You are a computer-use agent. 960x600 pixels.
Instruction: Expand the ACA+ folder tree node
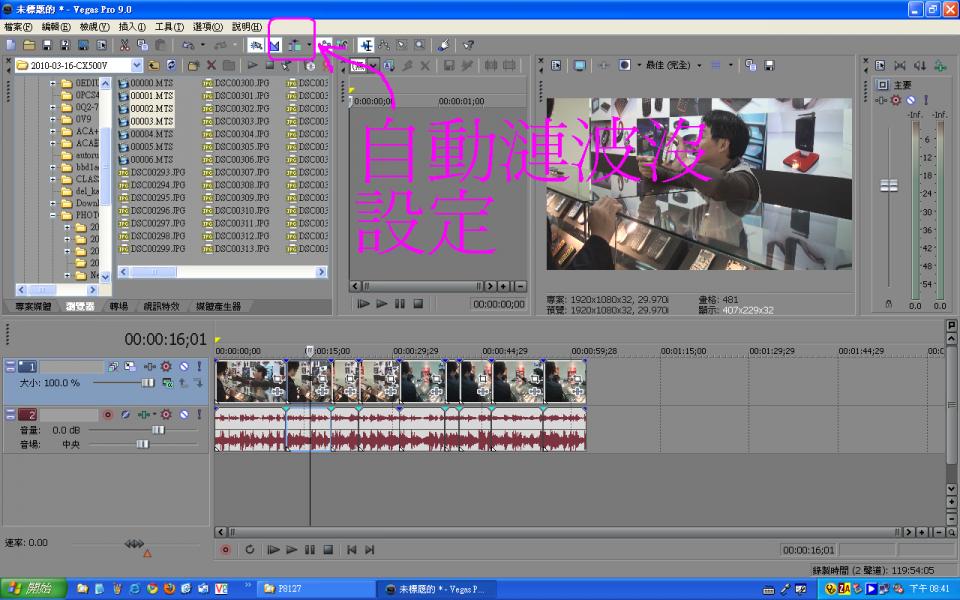(x=53, y=131)
